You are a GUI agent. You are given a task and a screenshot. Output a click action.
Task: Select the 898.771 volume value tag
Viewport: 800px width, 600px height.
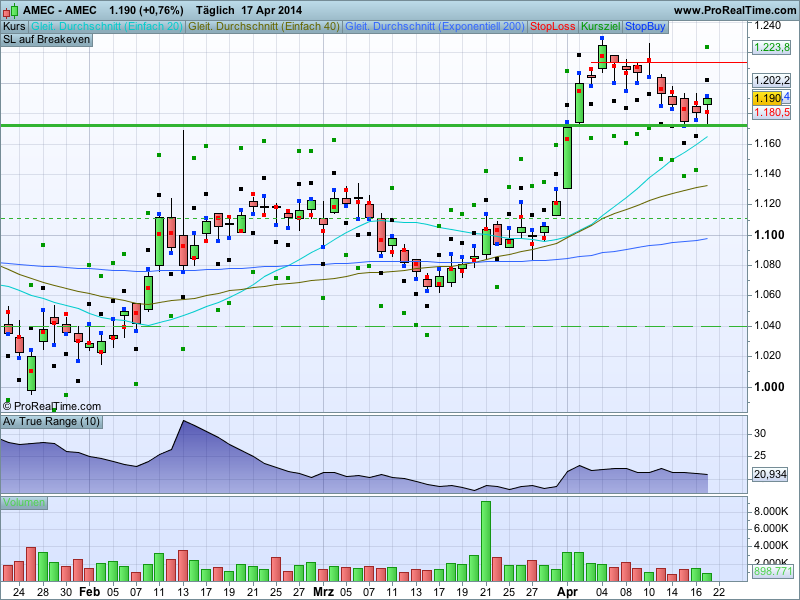point(772,571)
